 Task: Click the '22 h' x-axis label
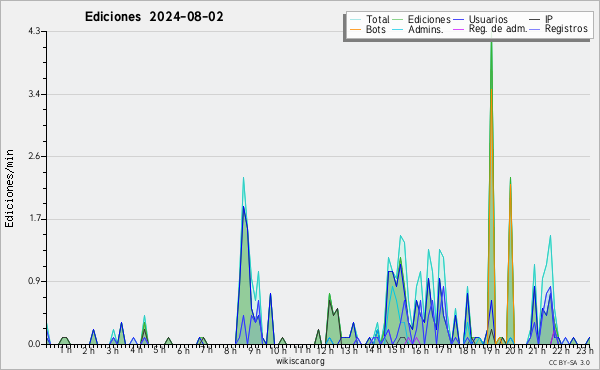coord(561,351)
